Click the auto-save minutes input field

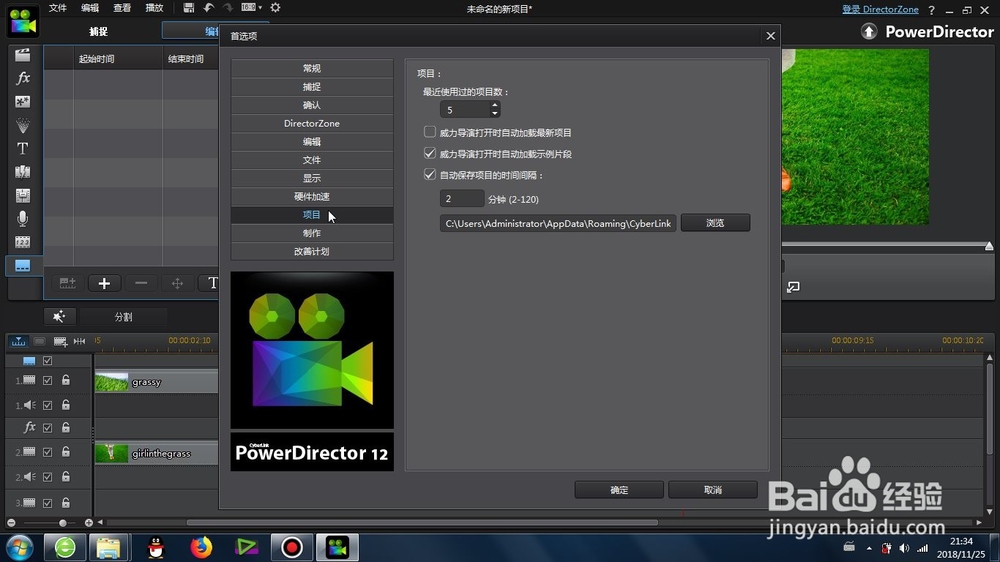462,198
